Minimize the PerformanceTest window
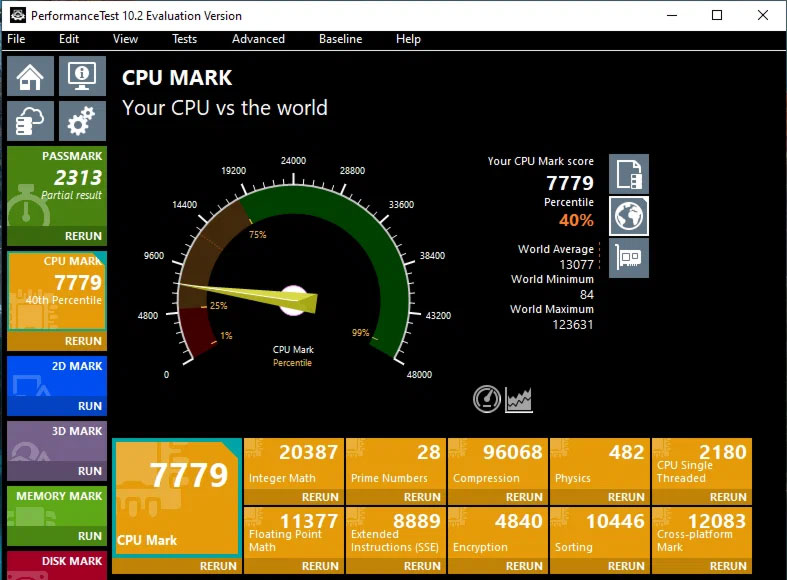This screenshot has width=787, height=580. (x=672, y=15)
